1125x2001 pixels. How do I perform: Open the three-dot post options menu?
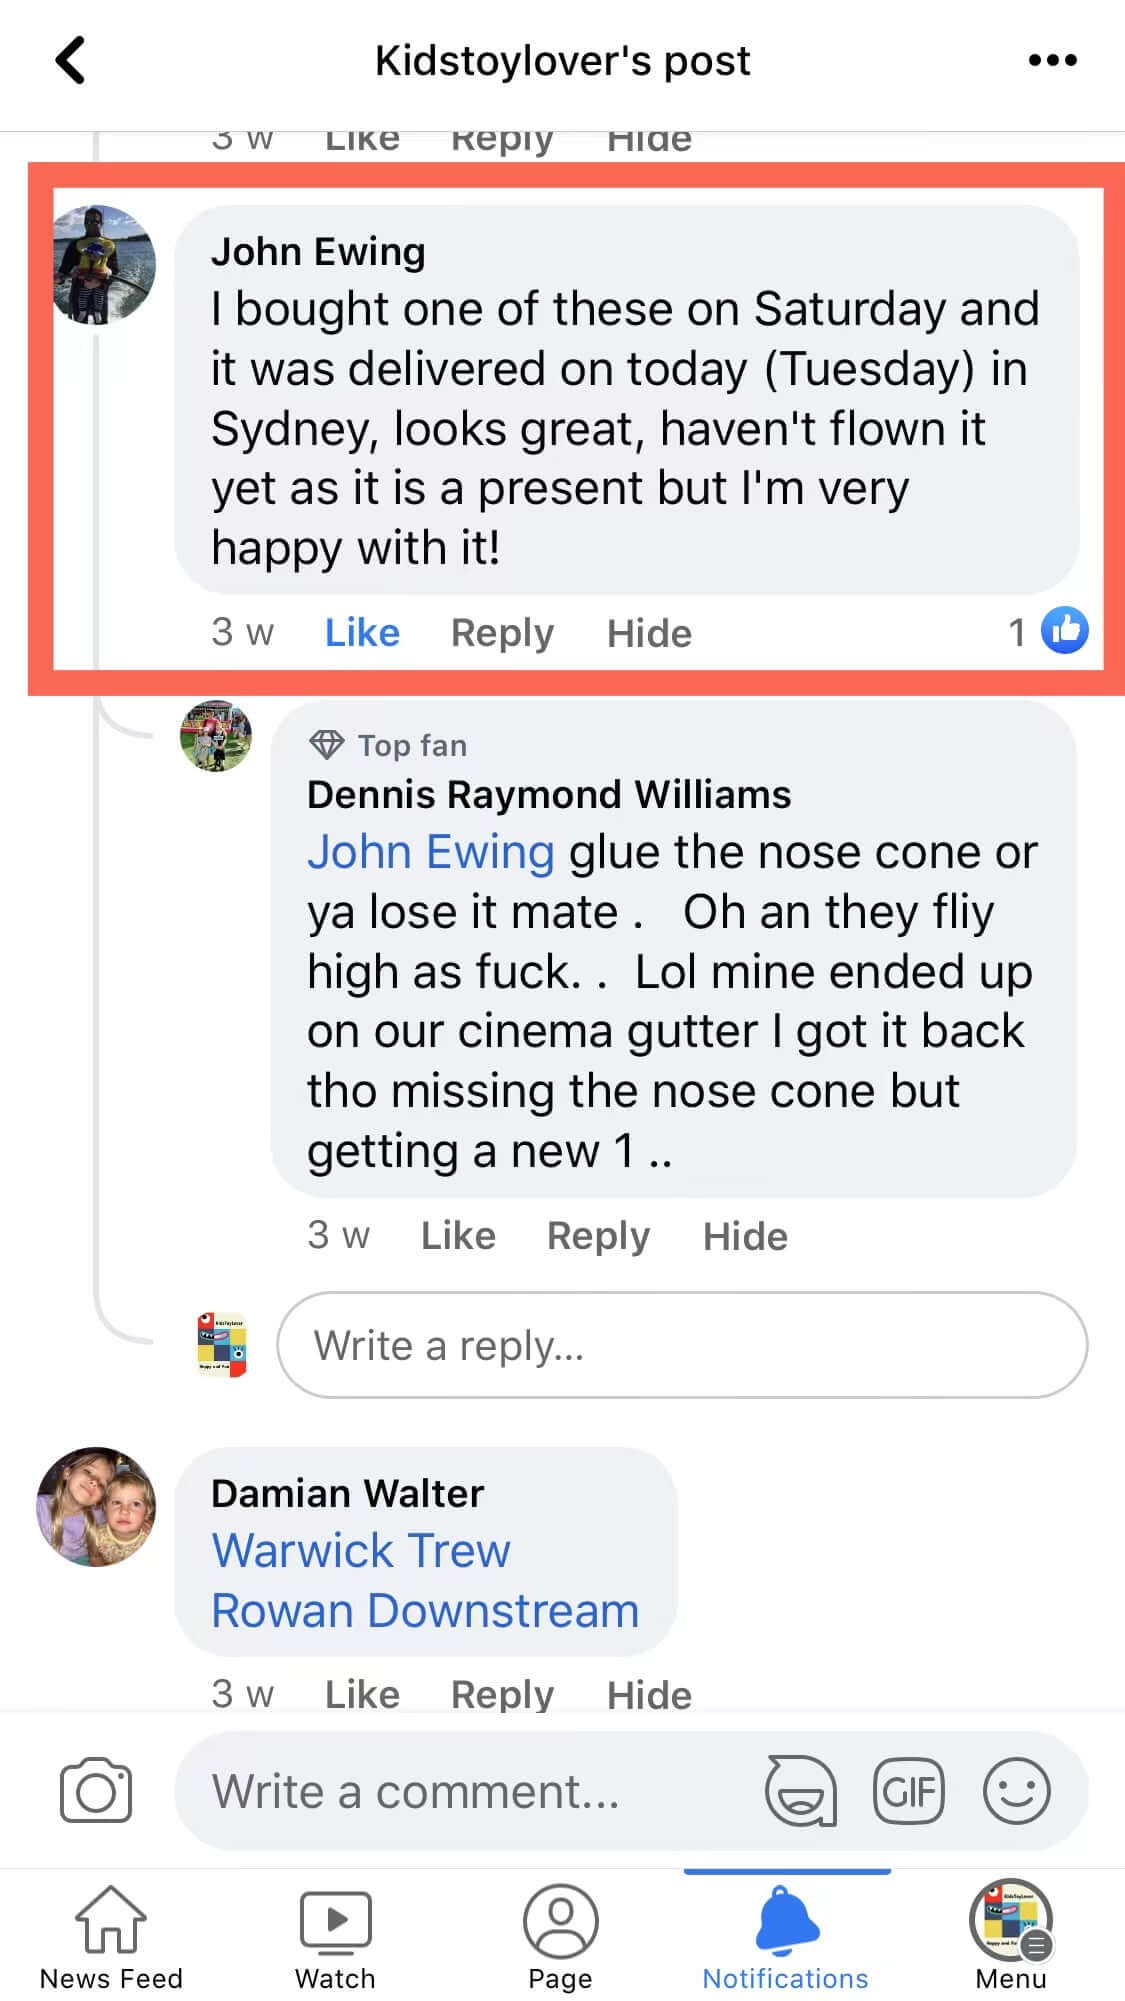pos(1052,60)
